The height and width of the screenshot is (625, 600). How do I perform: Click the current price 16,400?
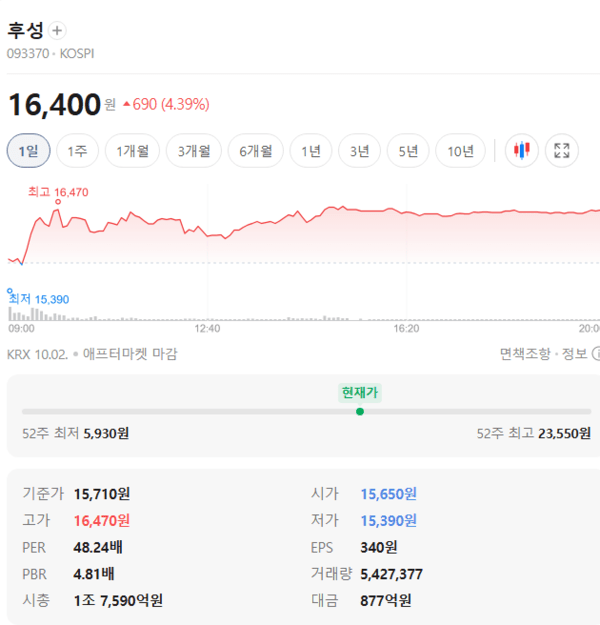pos(55,104)
